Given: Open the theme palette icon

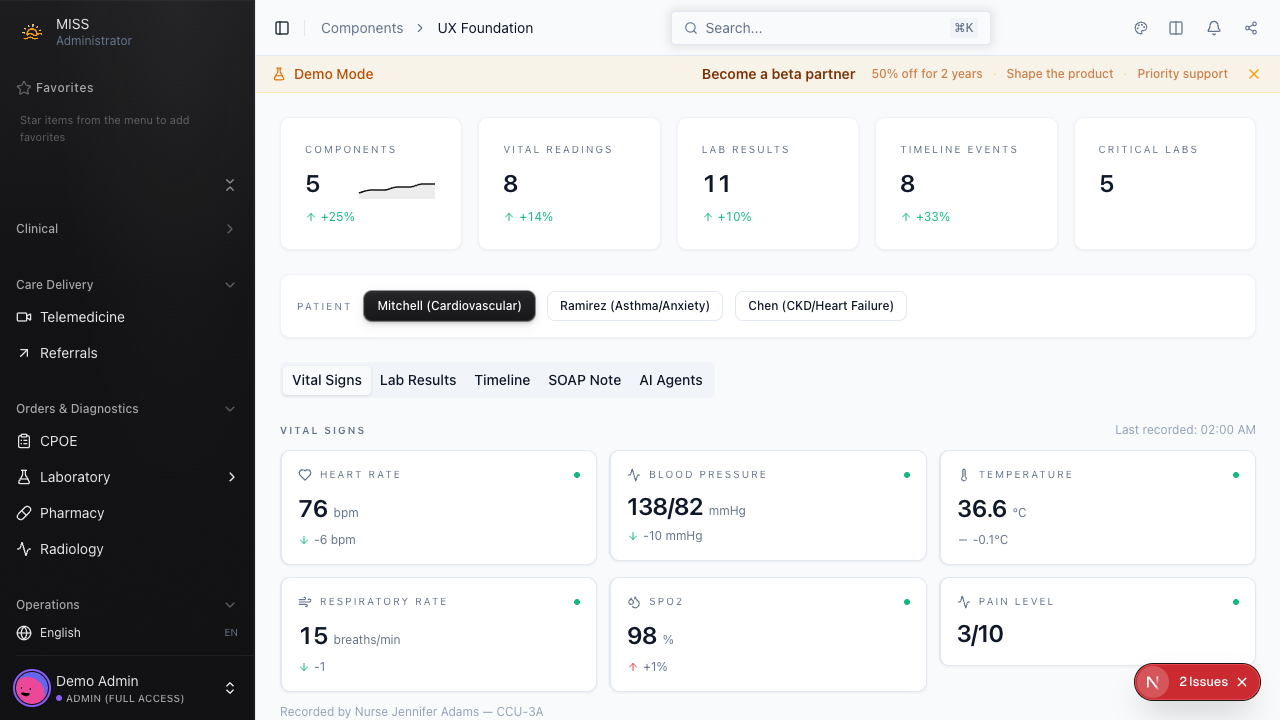Looking at the screenshot, I should click(1141, 28).
